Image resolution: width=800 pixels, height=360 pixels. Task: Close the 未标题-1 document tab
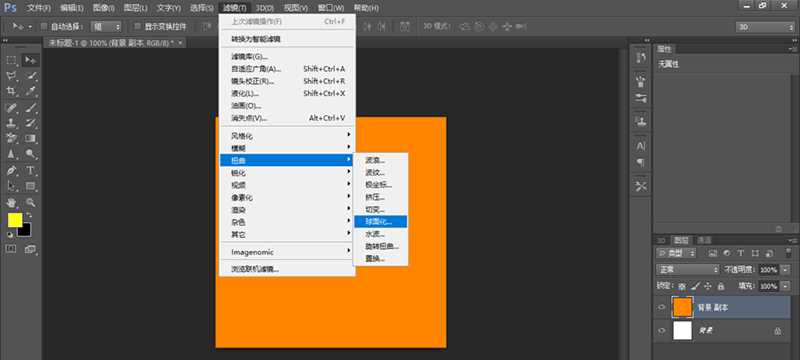pyautogui.click(x=181, y=43)
